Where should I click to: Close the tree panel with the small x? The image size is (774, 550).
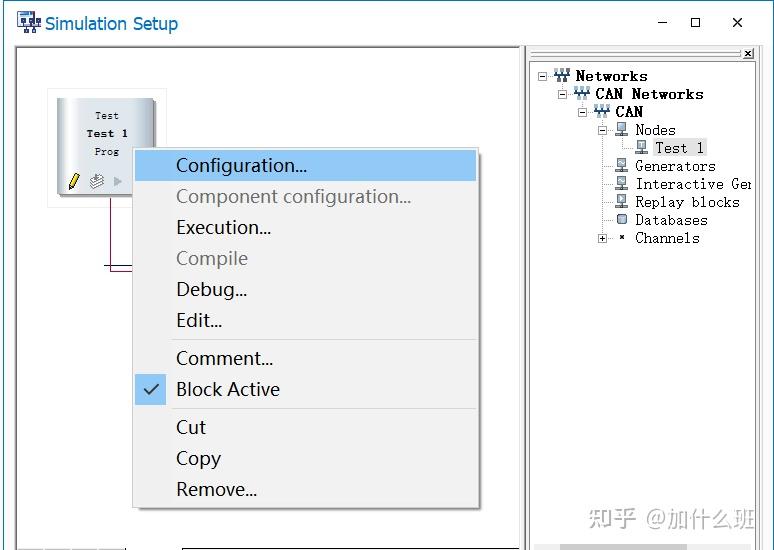pos(748,54)
